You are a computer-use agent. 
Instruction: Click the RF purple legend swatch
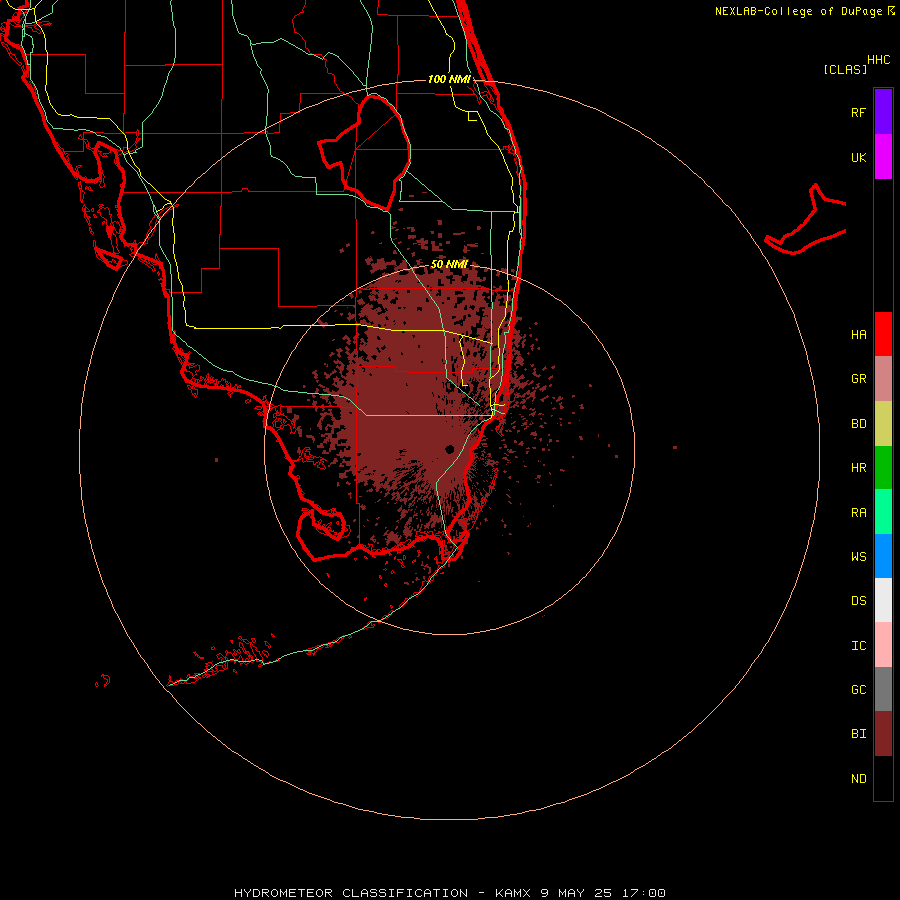(x=883, y=112)
